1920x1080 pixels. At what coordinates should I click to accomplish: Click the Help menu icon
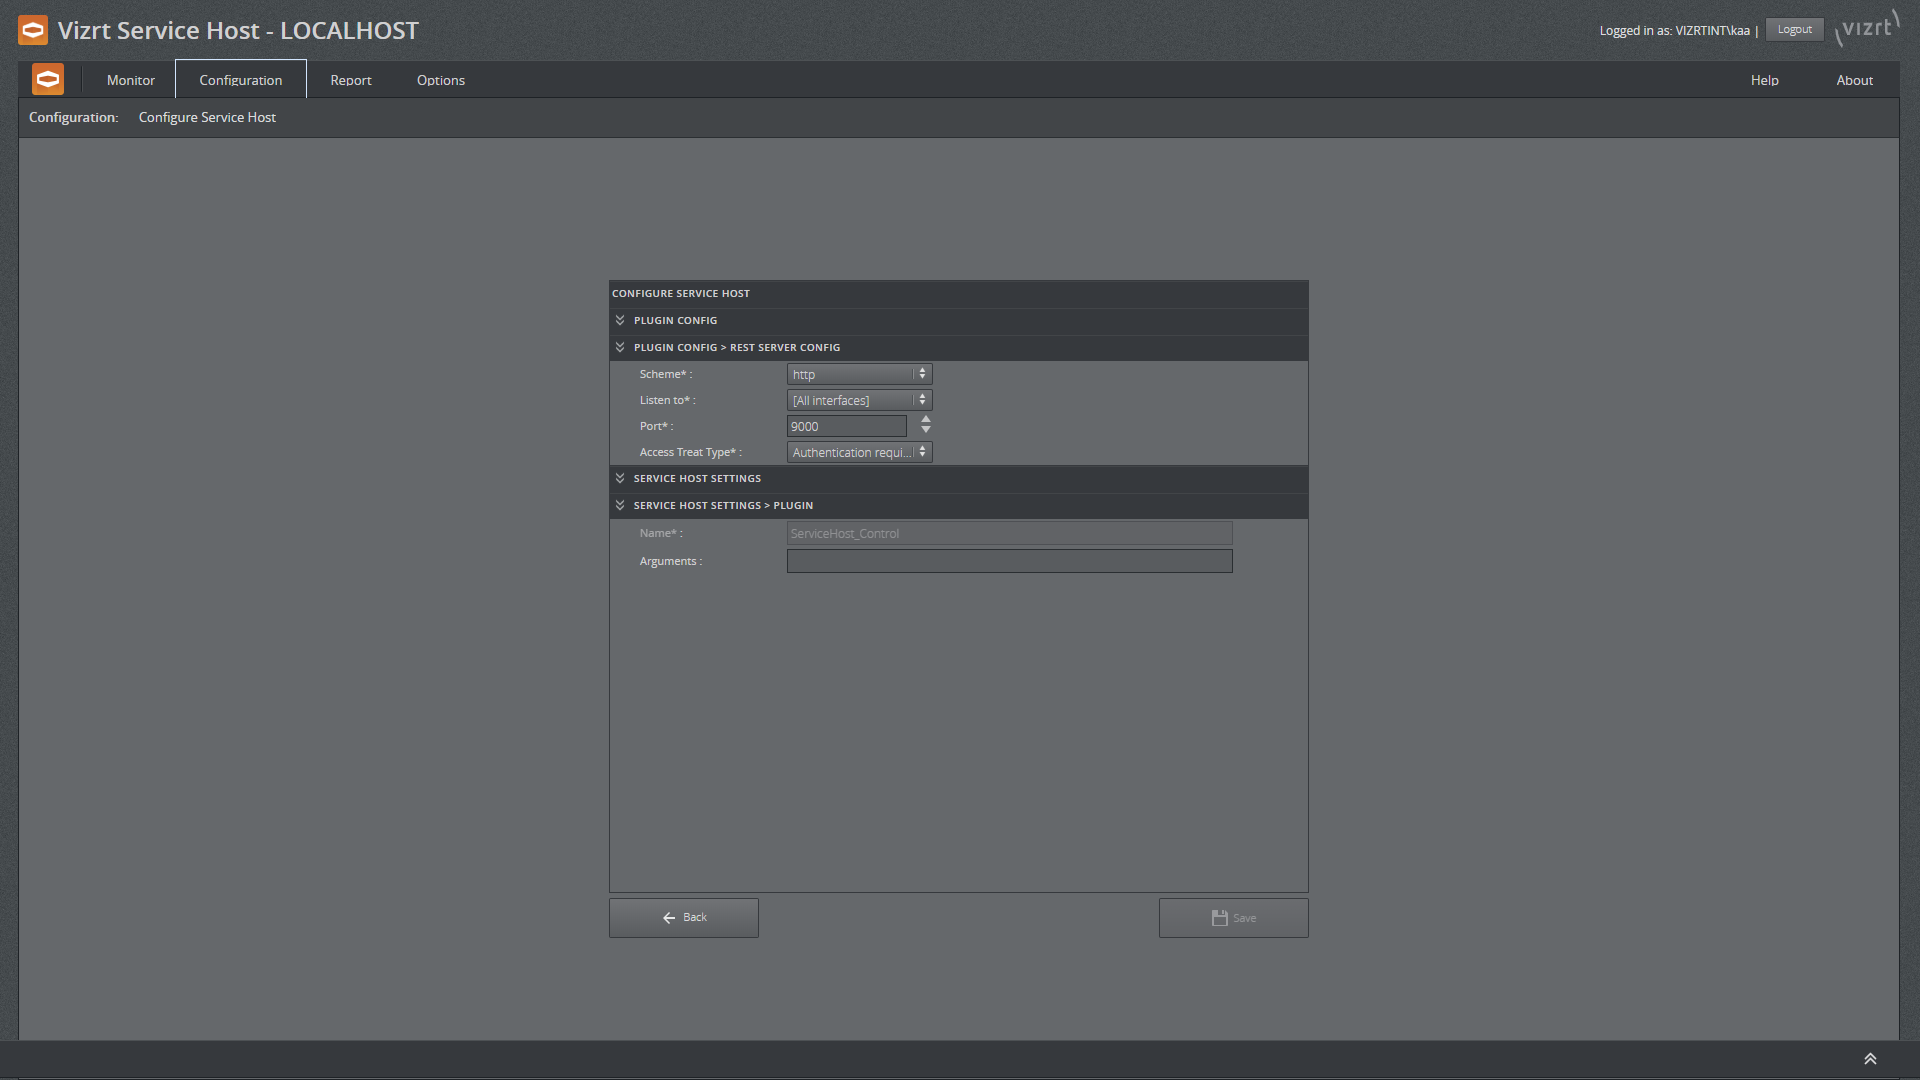point(1763,79)
